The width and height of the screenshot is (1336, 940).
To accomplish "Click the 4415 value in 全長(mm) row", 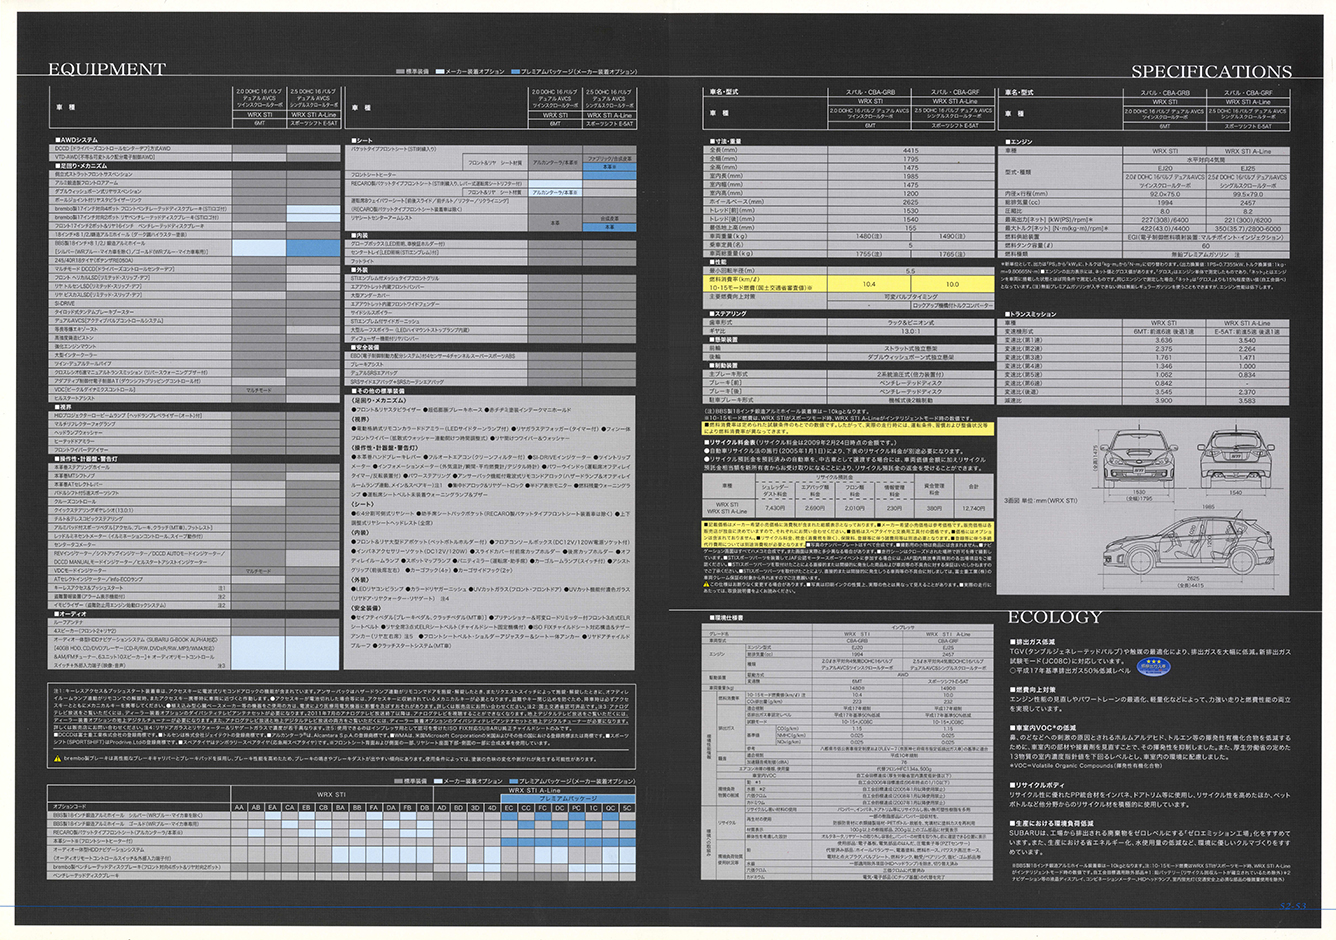I will coord(910,150).
